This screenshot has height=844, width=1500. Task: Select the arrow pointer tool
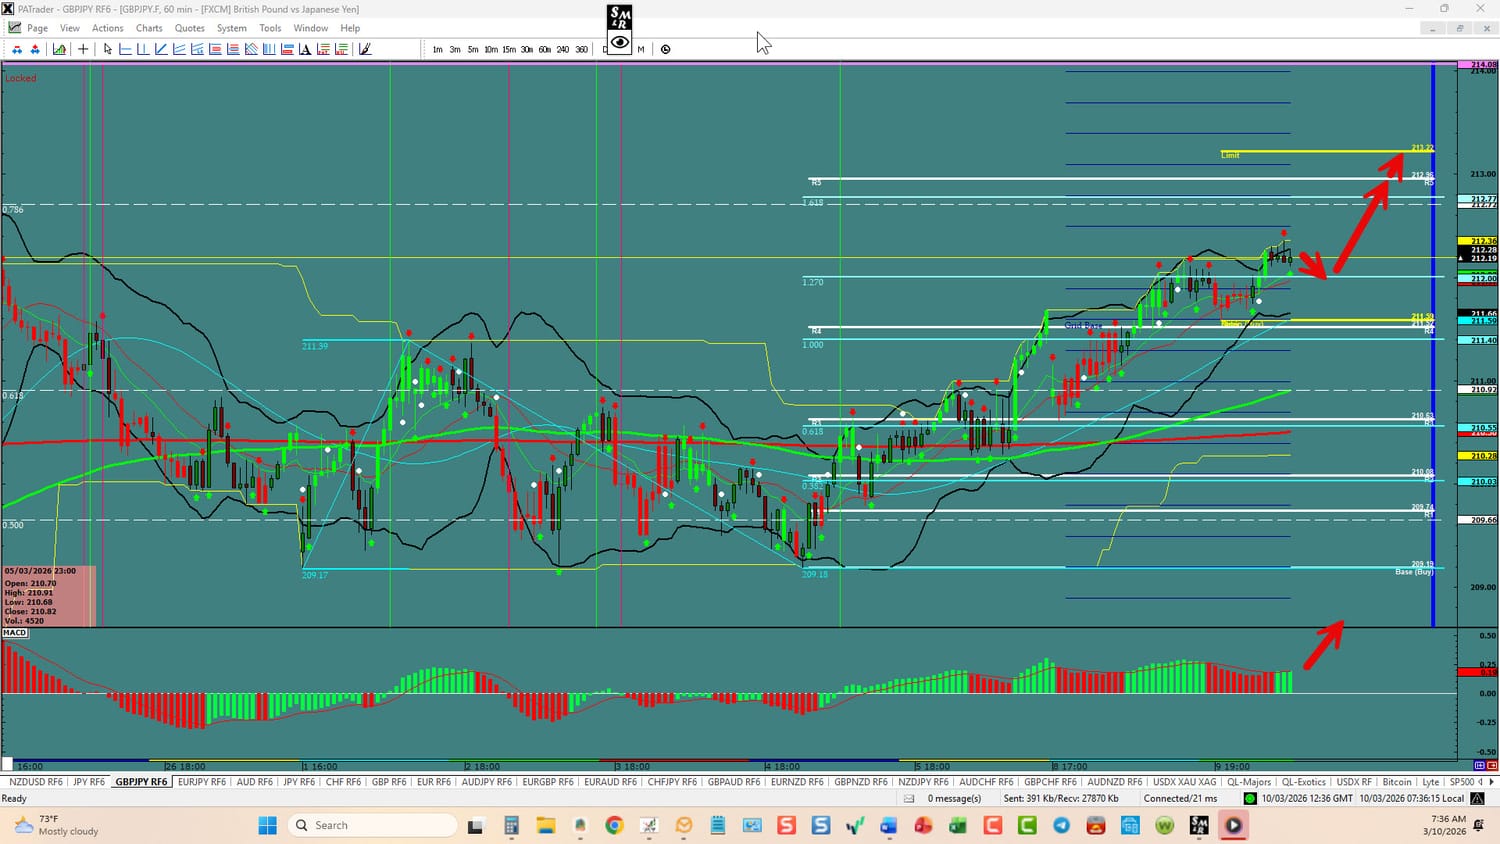[108, 49]
